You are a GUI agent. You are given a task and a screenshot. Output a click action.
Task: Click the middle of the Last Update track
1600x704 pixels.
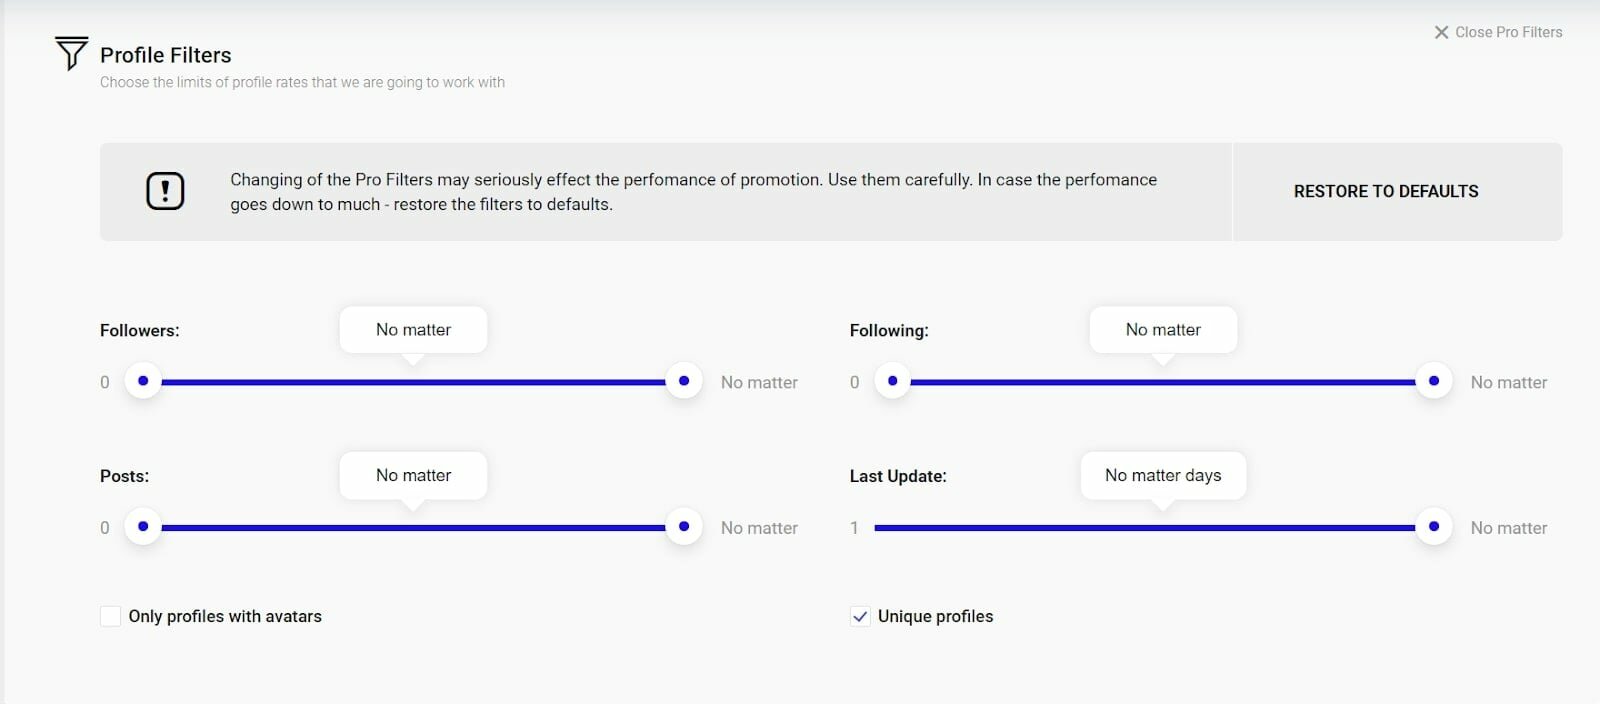coord(1145,528)
